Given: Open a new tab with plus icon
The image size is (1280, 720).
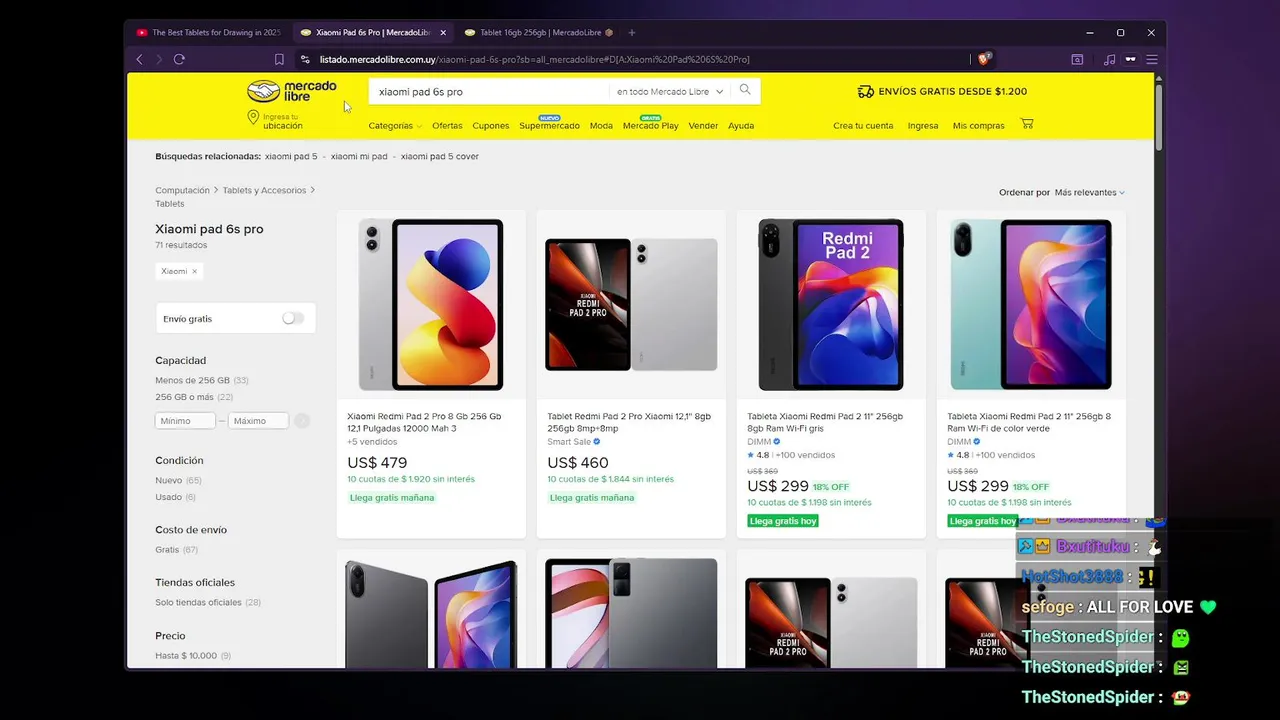Looking at the screenshot, I should tap(631, 33).
